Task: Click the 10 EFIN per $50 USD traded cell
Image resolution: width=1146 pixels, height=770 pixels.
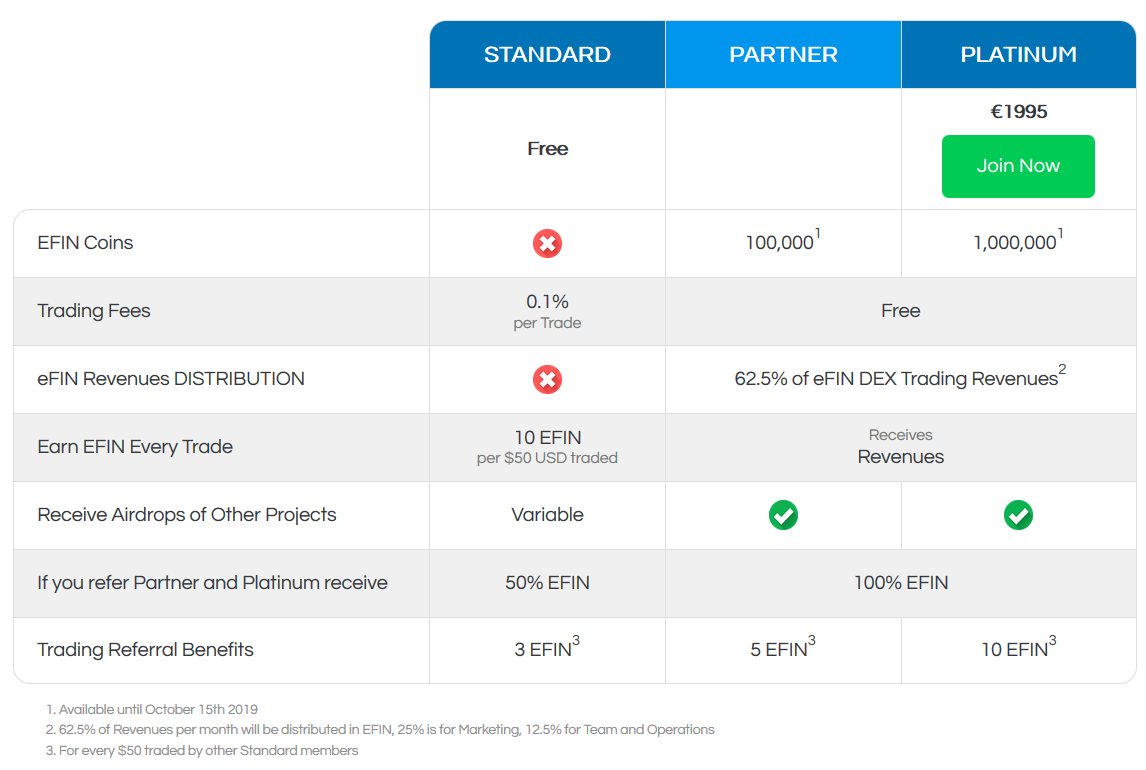Action: pyautogui.click(x=547, y=447)
